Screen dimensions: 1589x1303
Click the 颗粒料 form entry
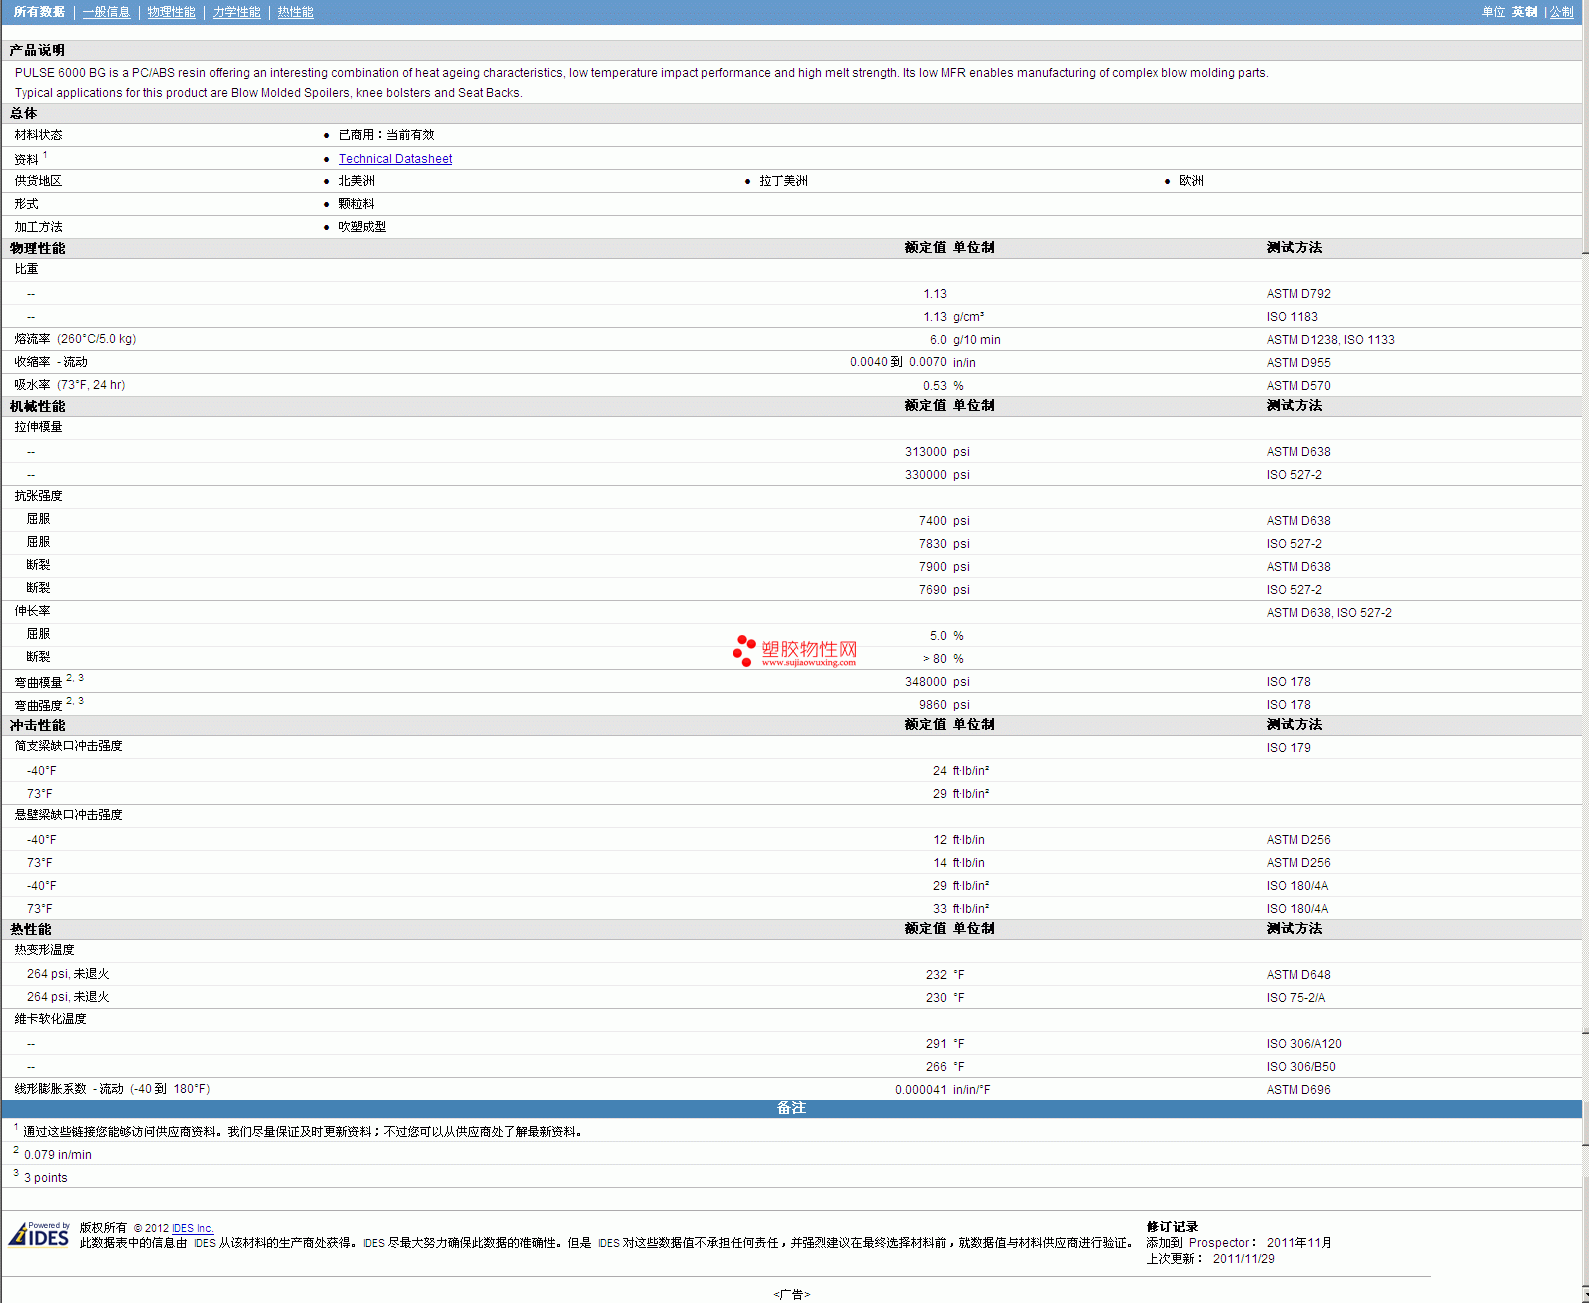(356, 204)
